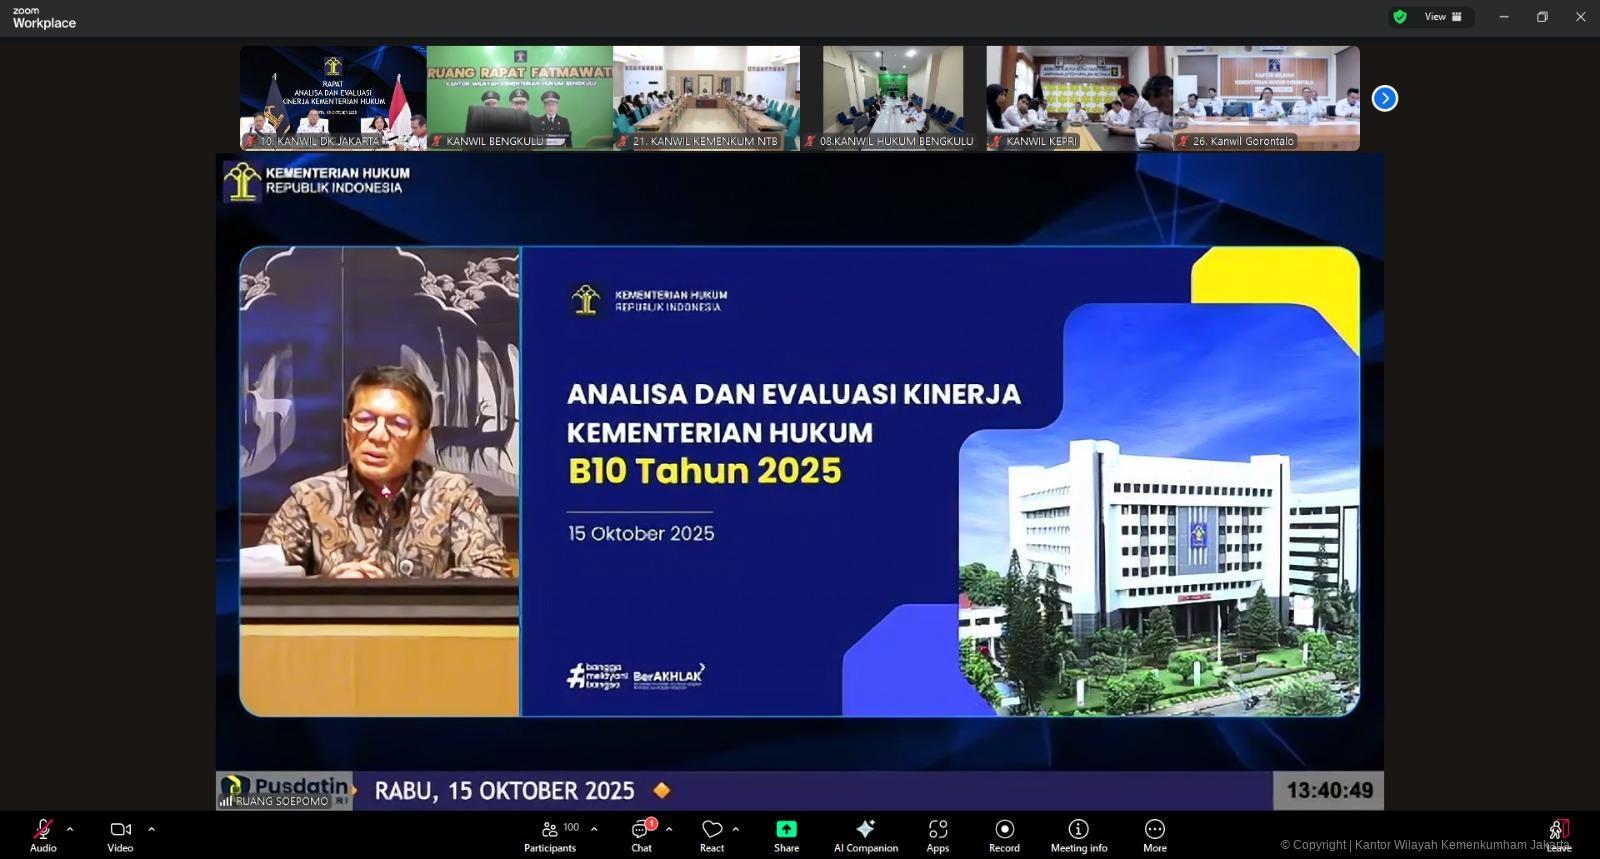Open the Participants panel
The image size is (1600, 859).
[x=550, y=835]
